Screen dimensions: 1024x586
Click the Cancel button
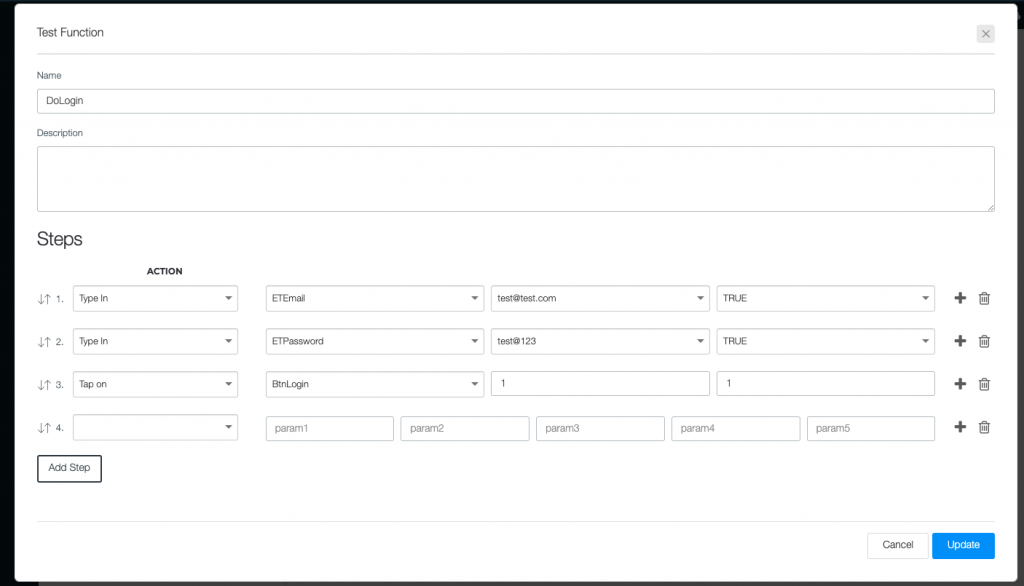click(897, 545)
